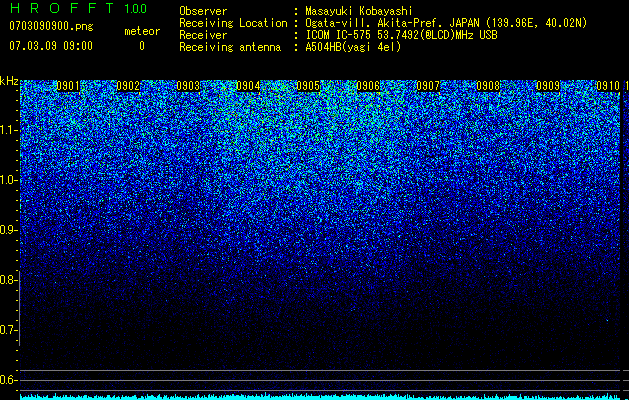Click the meteor count label
This screenshot has height=400, width=629.
142,31
